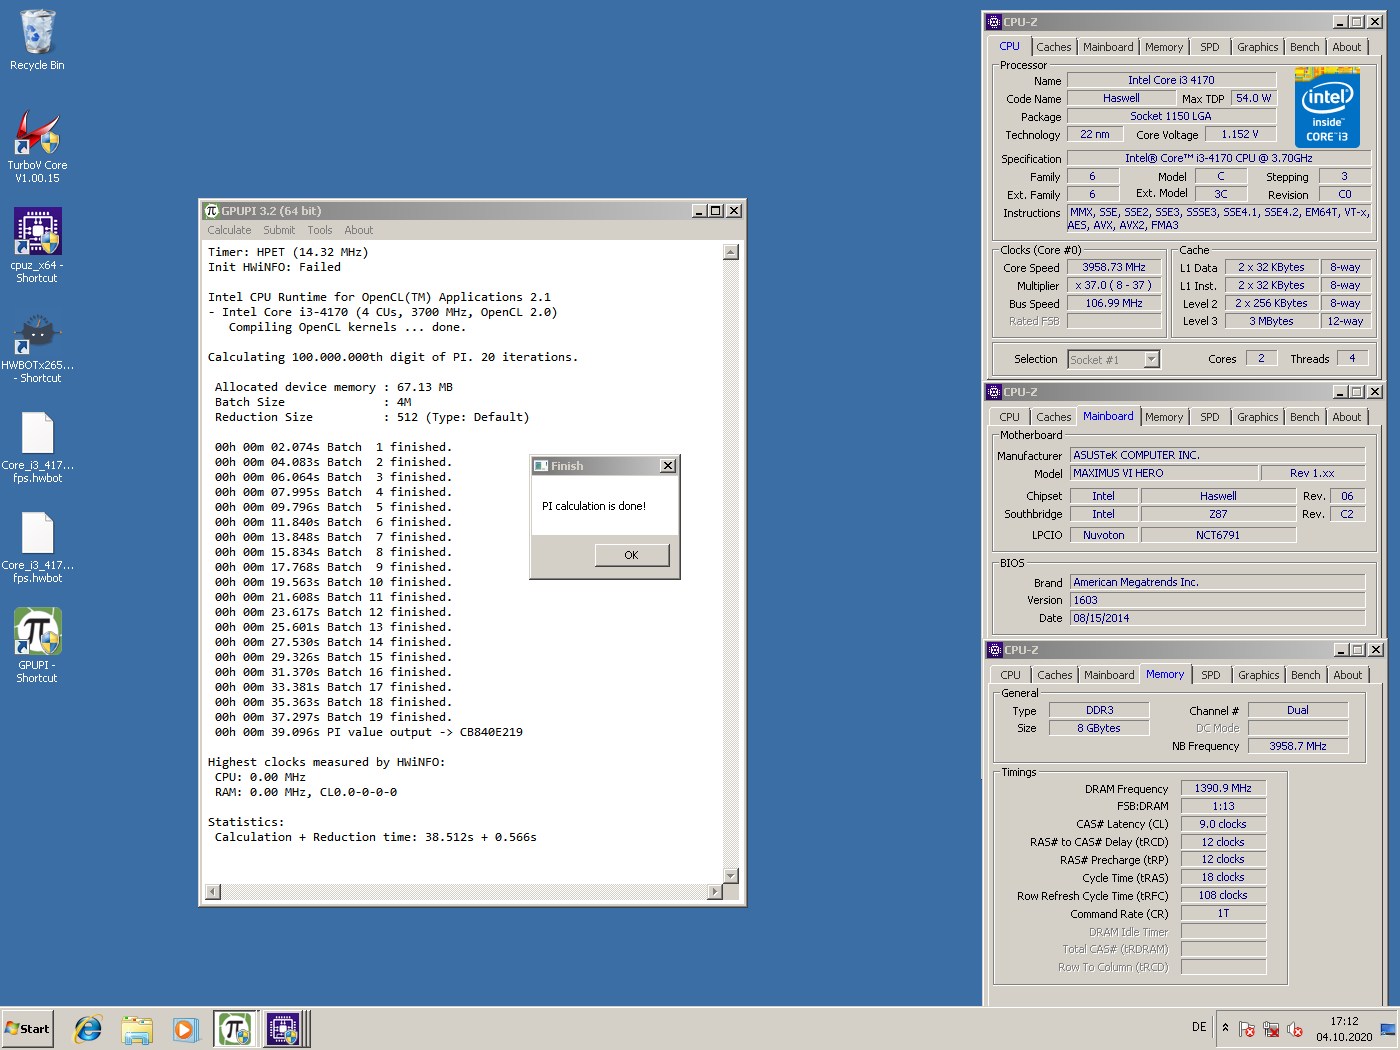1400x1050 pixels.
Task: Open SPD tab in top CPU-Z window
Action: pos(1210,47)
